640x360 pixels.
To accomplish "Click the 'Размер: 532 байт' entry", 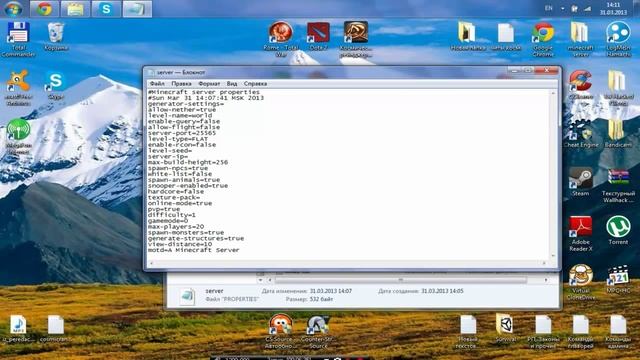I will point(309,299).
